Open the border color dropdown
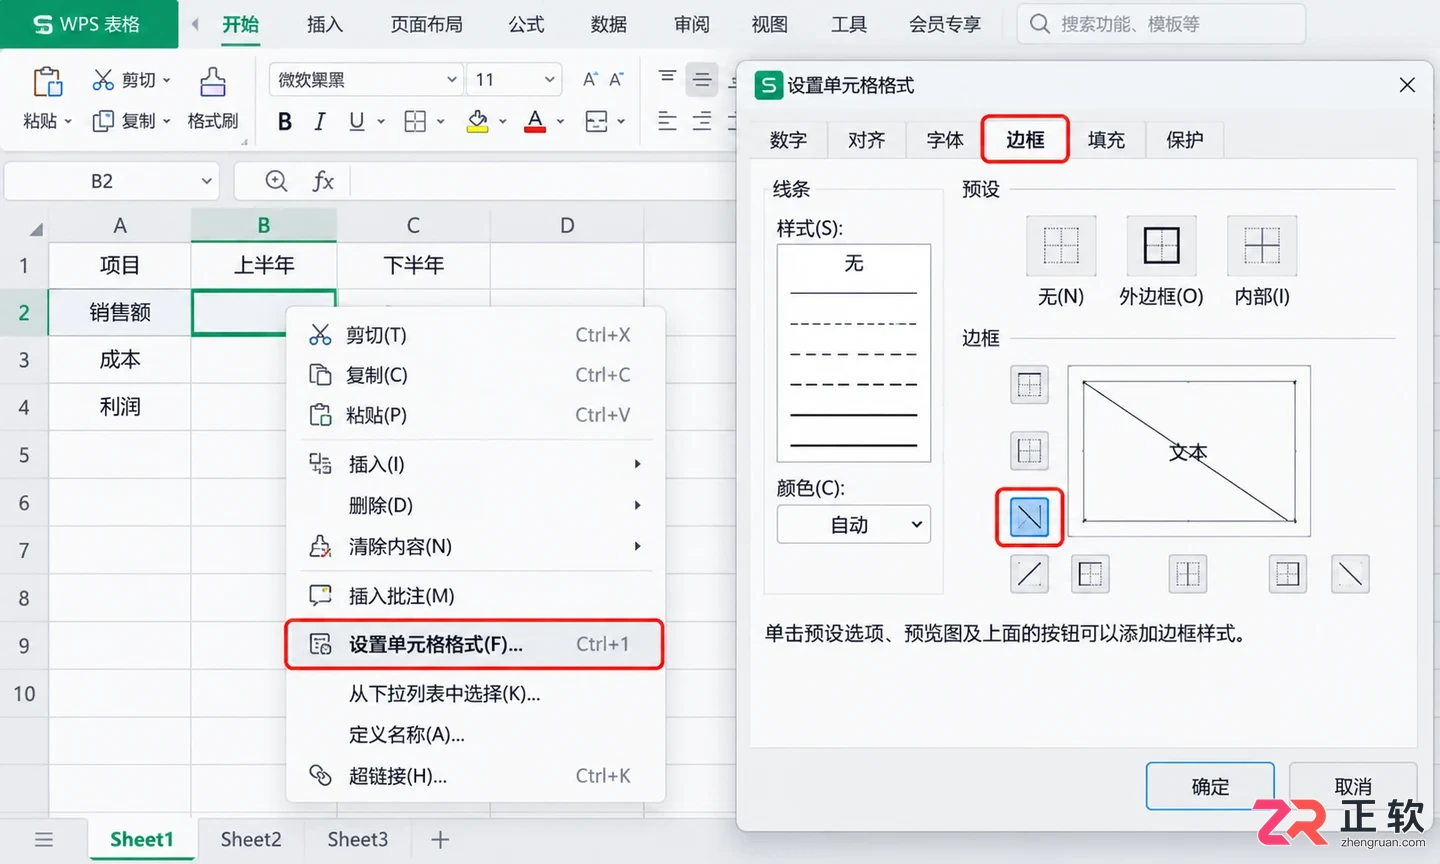 click(x=854, y=524)
